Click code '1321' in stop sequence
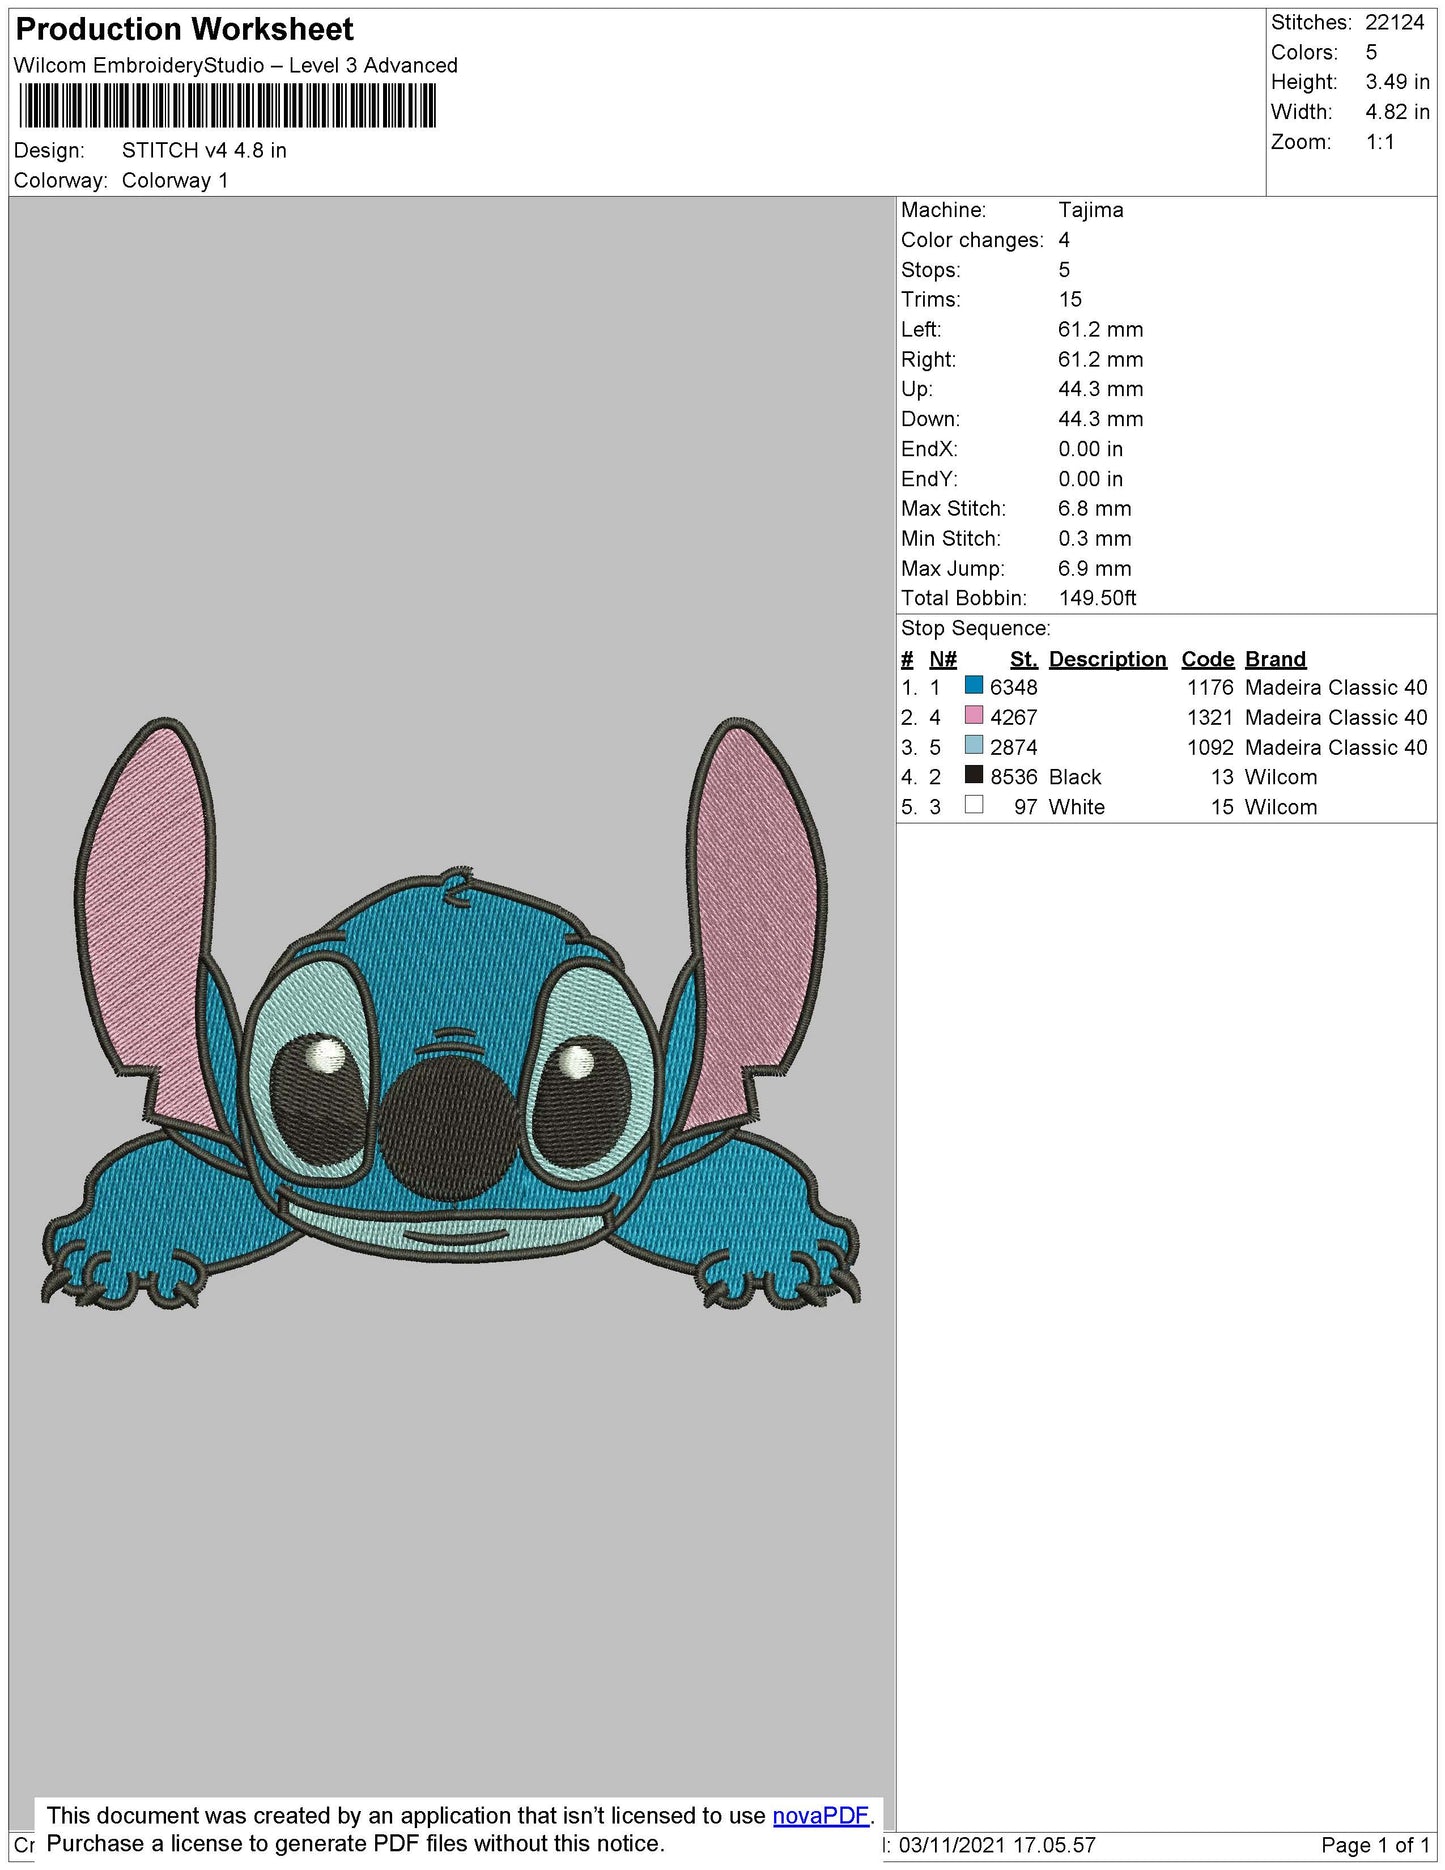Screen dimensions: 1445x1870 [x=1210, y=717]
